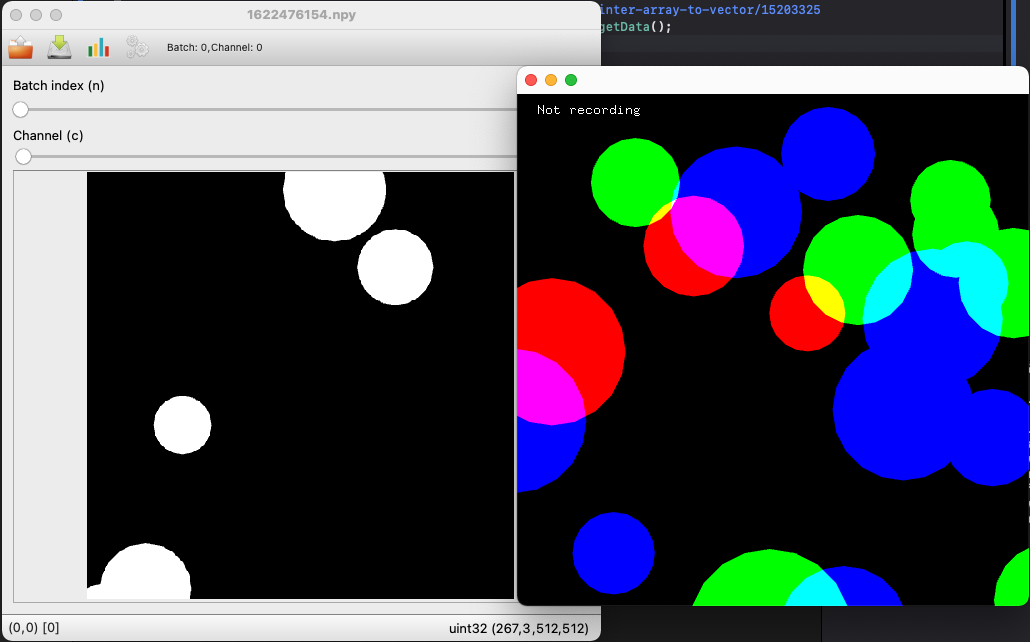Click the 'Batch: 0,Channel: 0' toolbar label

click(215, 47)
